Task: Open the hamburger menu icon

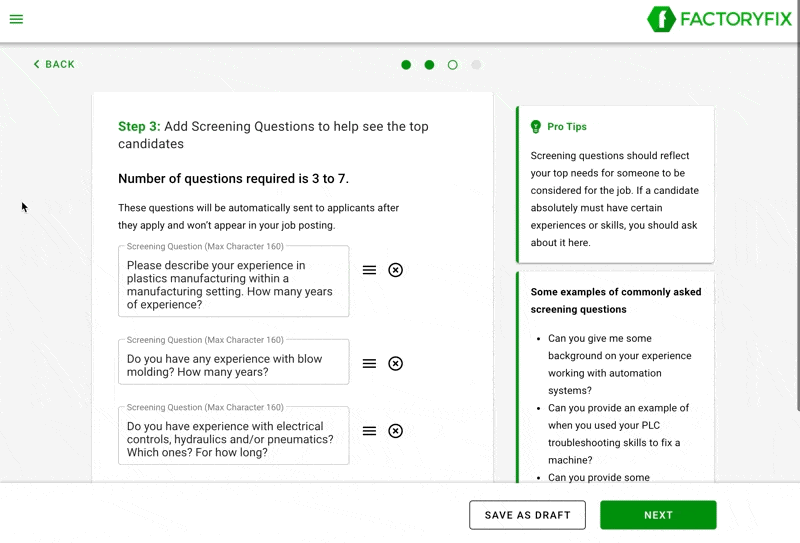Action: tap(16, 19)
